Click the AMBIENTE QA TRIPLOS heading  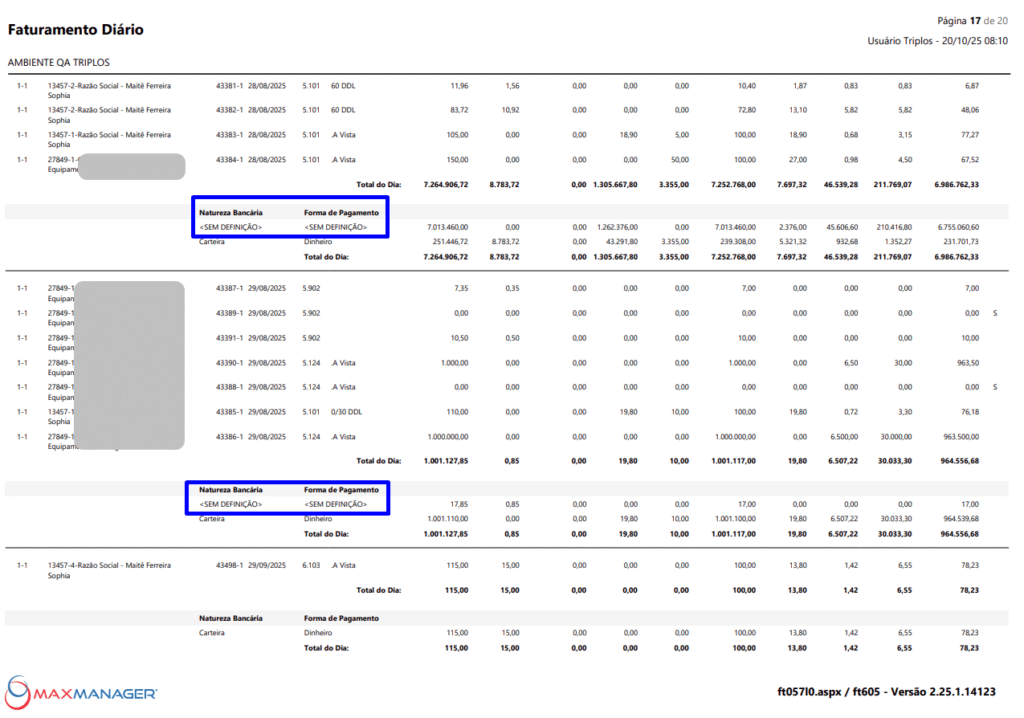[x=59, y=62]
